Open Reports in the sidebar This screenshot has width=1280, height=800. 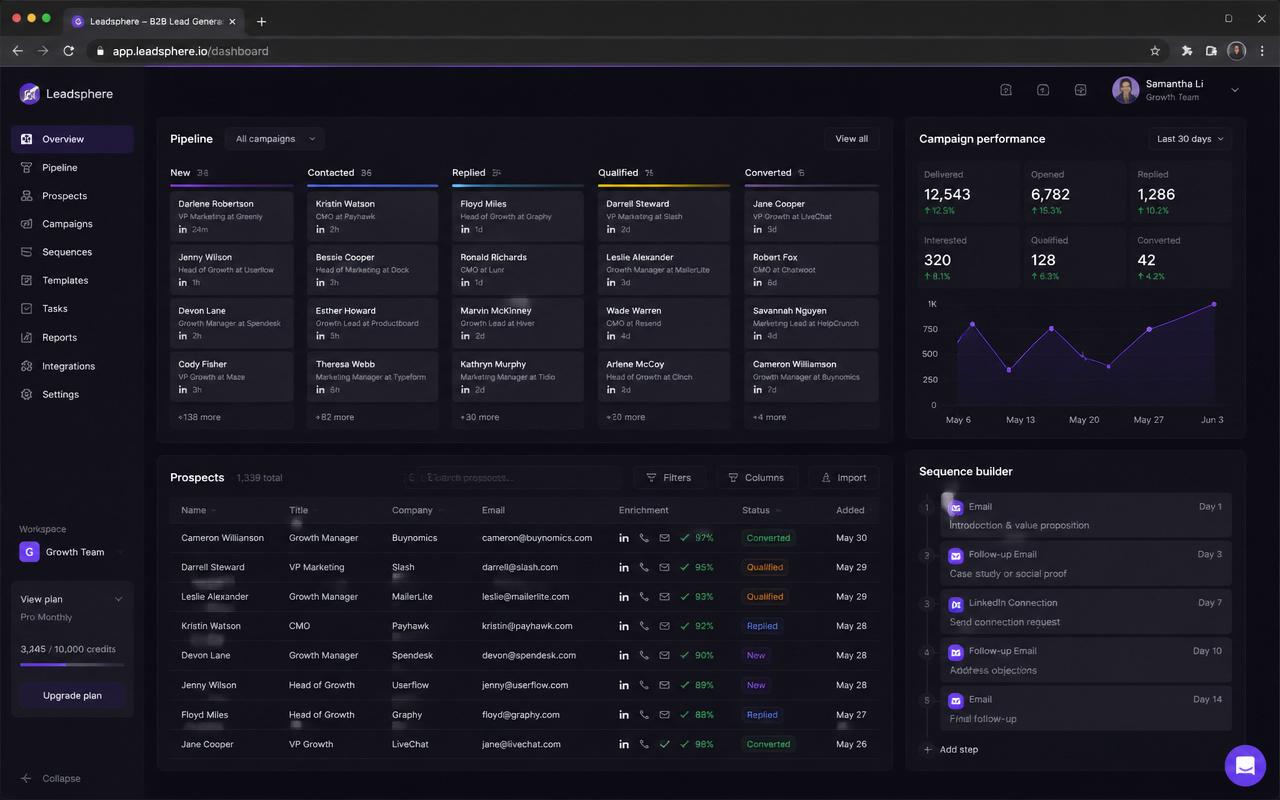(x=72, y=338)
